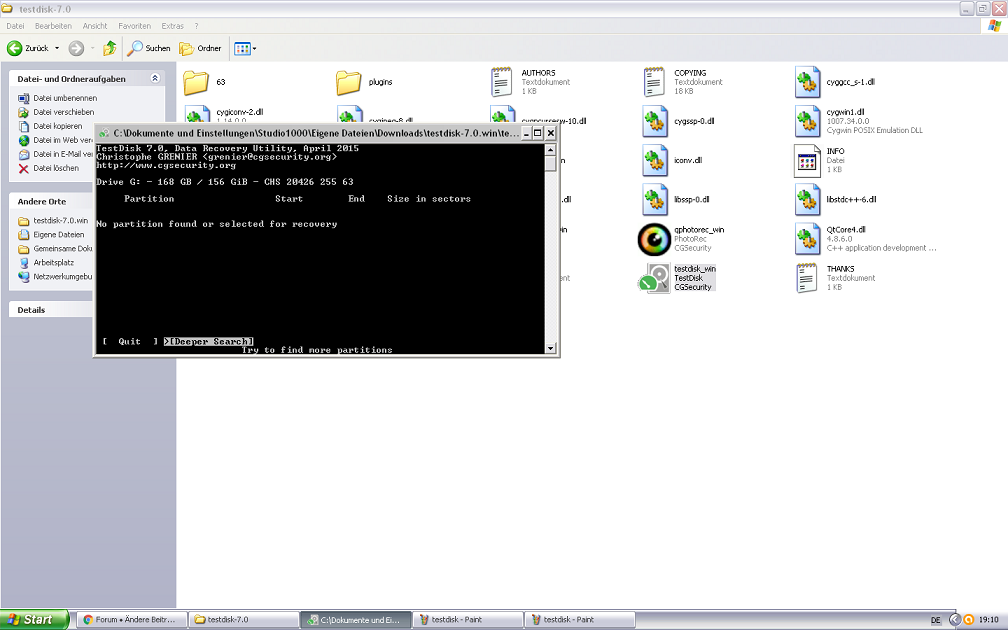Select the COPYING text document icon

[654, 82]
